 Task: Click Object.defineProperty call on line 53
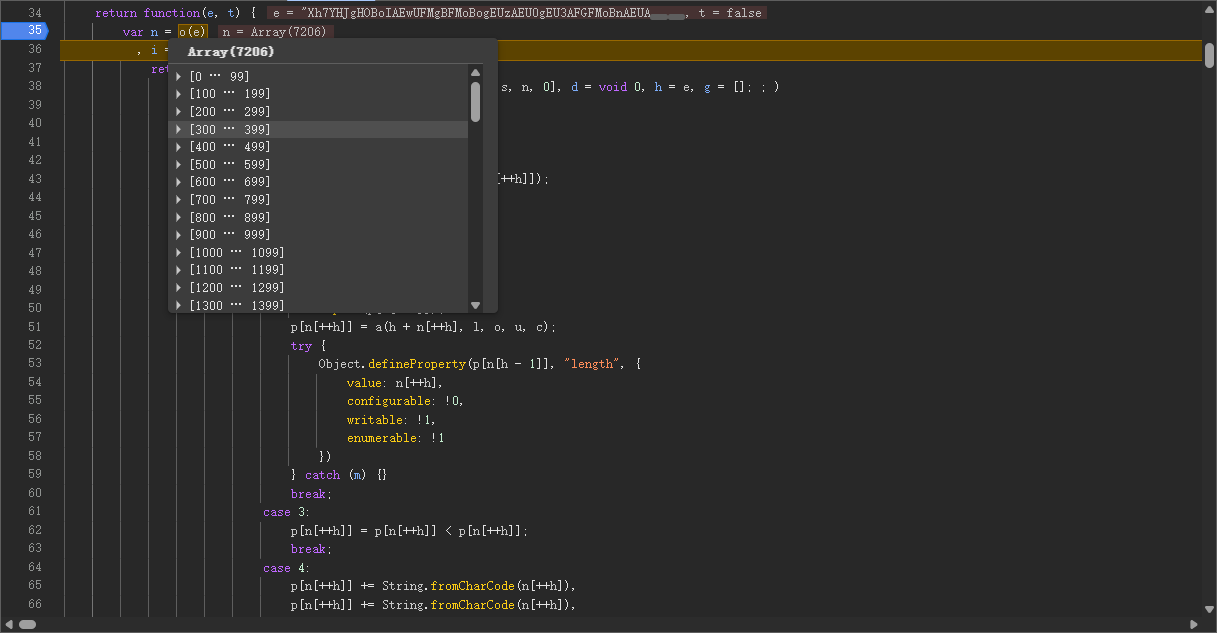[x=392, y=364]
